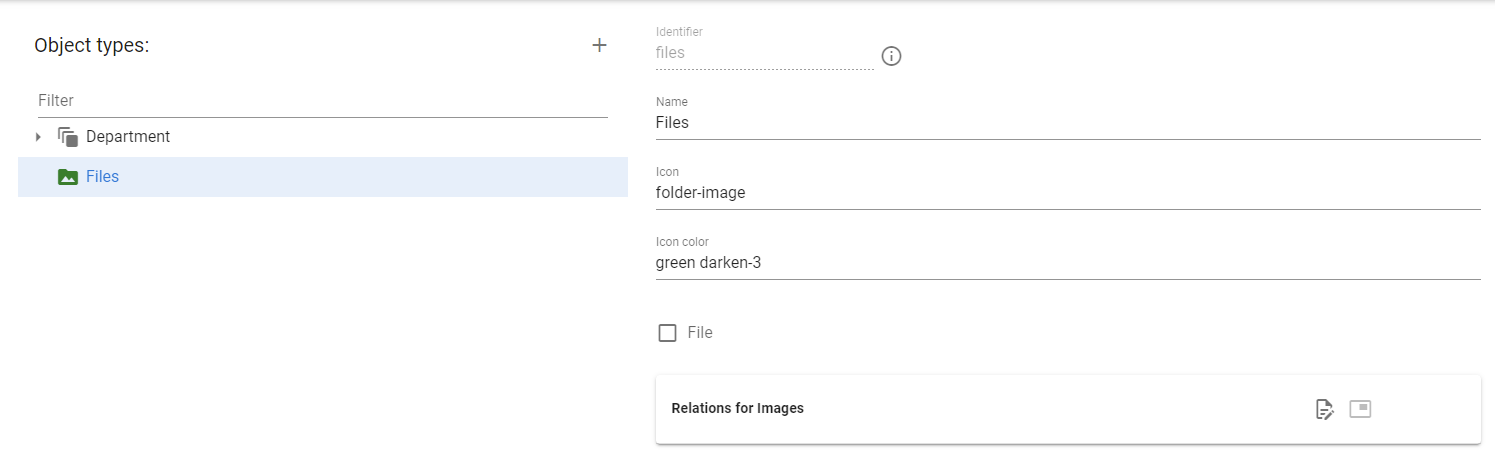Expand the Department tree node arrow
The width and height of the screenshot is (1495, 454).
pyautogui.click(x=38, y=137)
